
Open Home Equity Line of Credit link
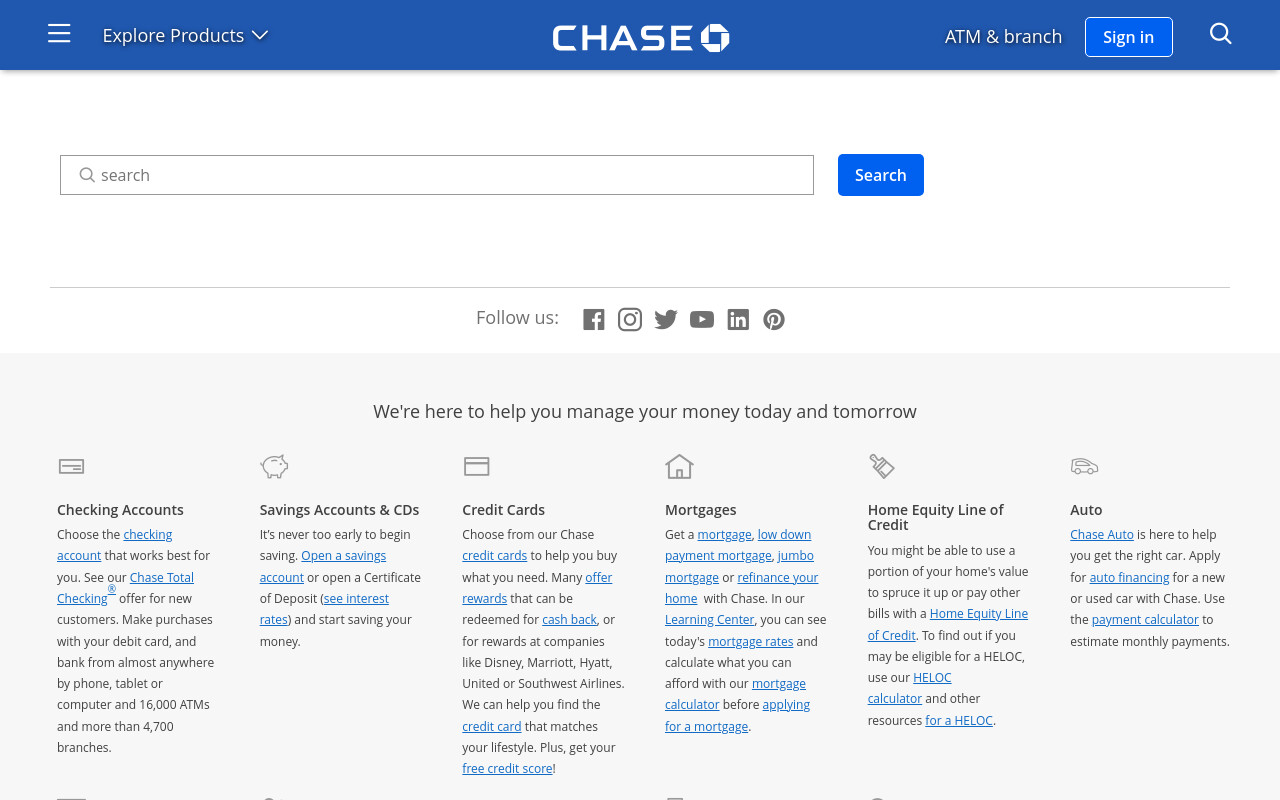[947, 624]
